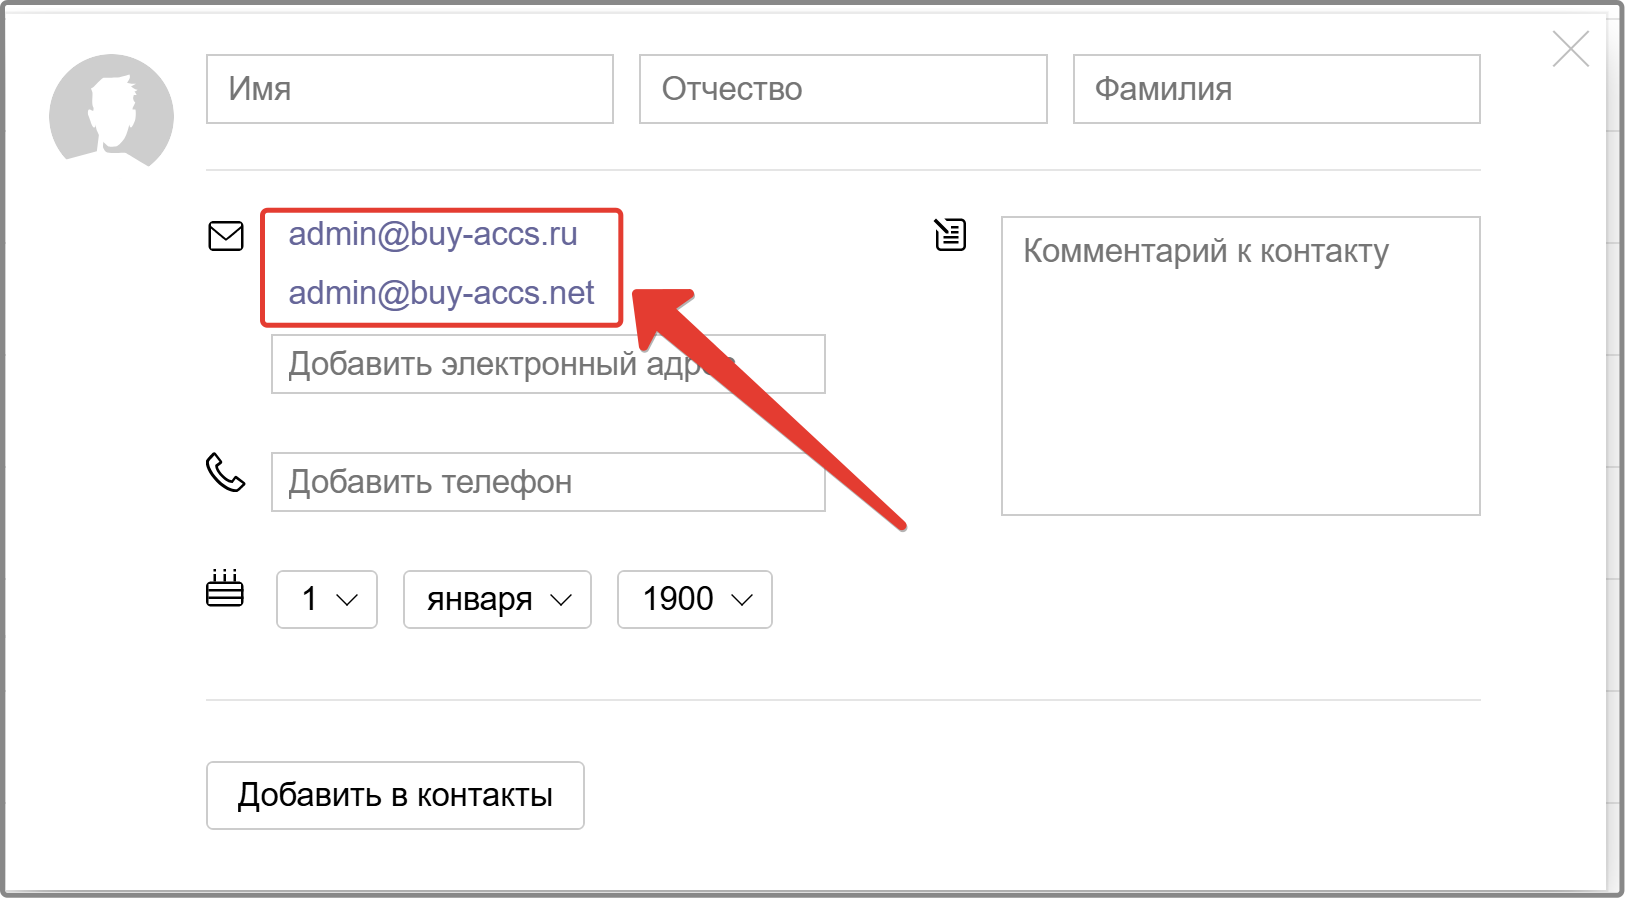Click the Добавить электронный адрес field

point(548,364)
